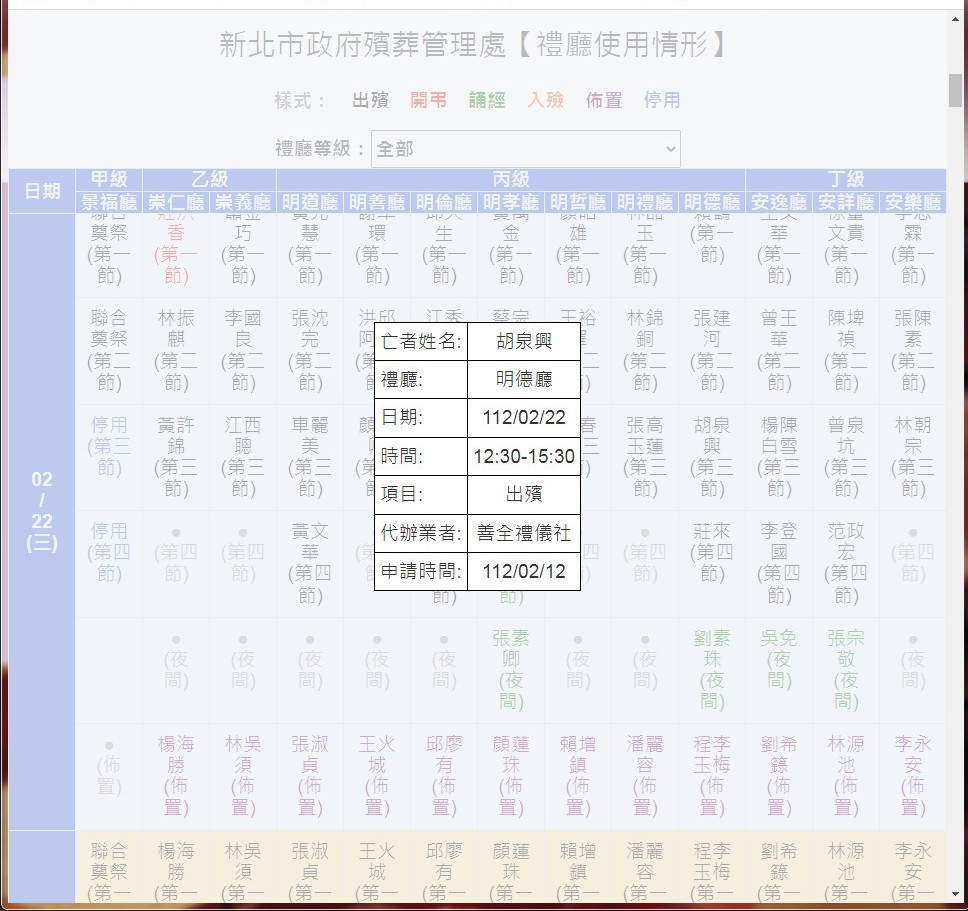Open 劉素珠 night session entry

(x=711, y=669)
